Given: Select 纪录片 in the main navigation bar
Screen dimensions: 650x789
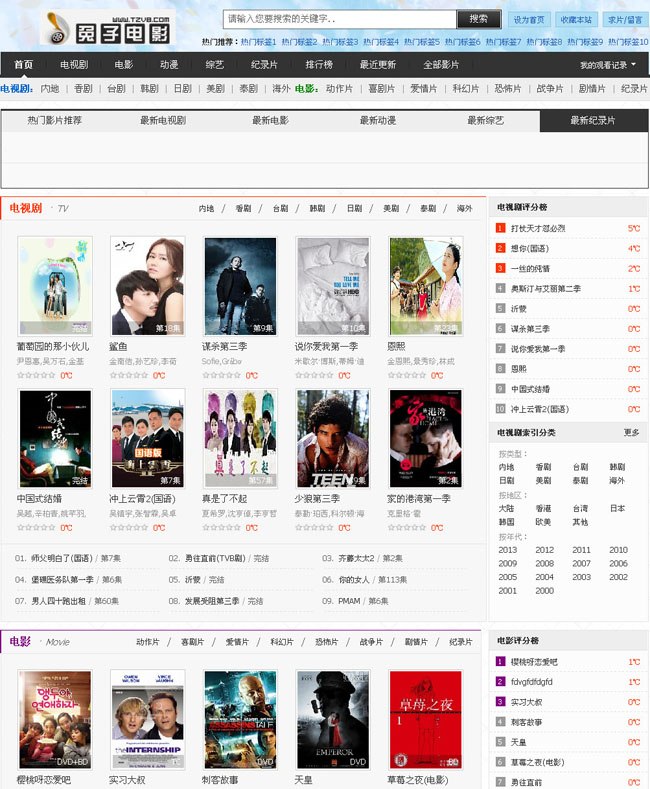Looking at the screenshot, I should point(264,64).
